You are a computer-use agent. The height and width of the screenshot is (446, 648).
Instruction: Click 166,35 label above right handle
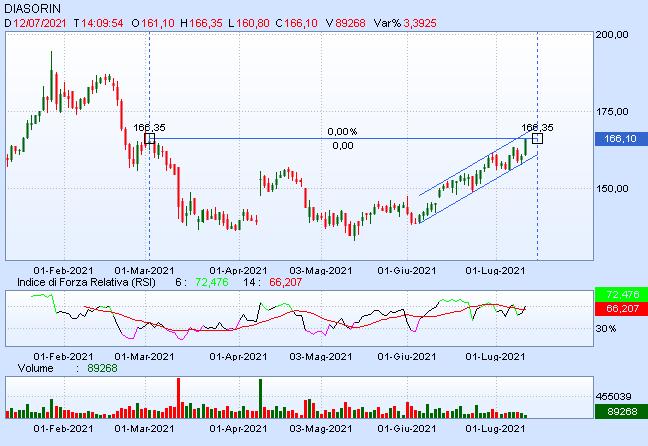click(537, 128)
